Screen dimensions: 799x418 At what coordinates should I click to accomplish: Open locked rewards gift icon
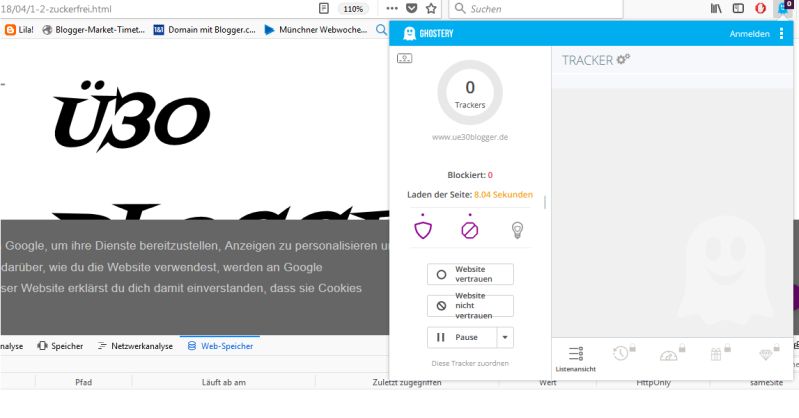[x=718, y=353]
